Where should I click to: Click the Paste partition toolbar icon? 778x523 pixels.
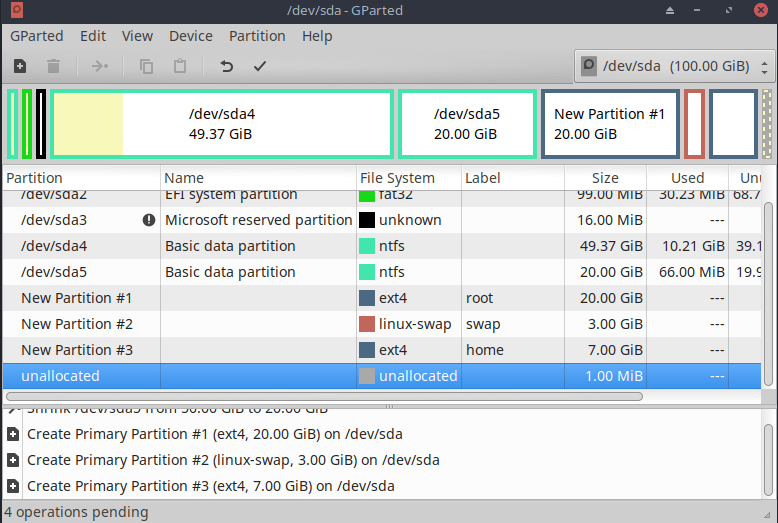pos(180,66)
